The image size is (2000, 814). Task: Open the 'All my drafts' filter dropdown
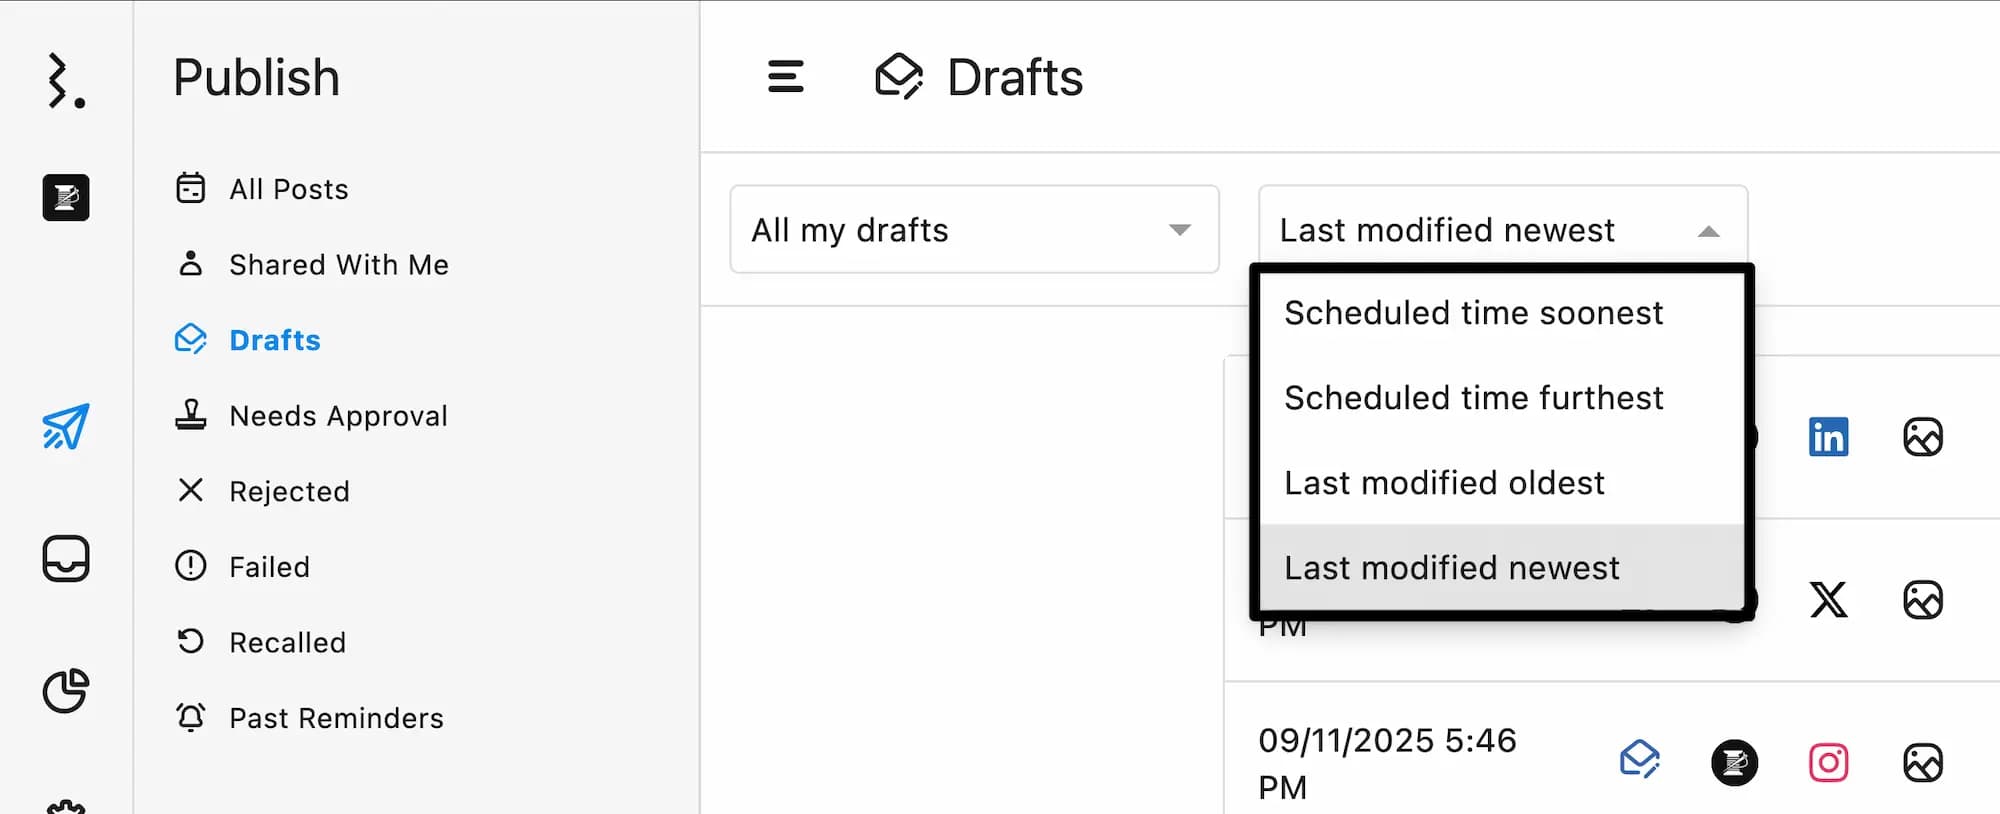(x=974, y=230)
